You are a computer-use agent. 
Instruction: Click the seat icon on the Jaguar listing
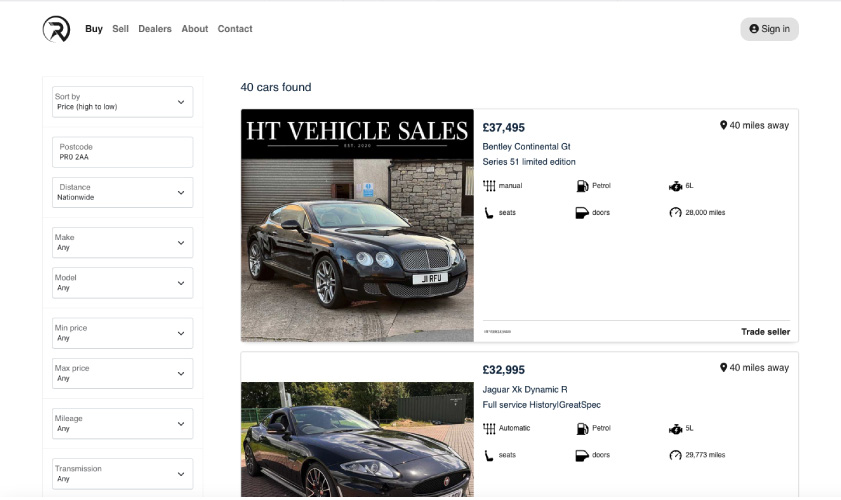489,455
